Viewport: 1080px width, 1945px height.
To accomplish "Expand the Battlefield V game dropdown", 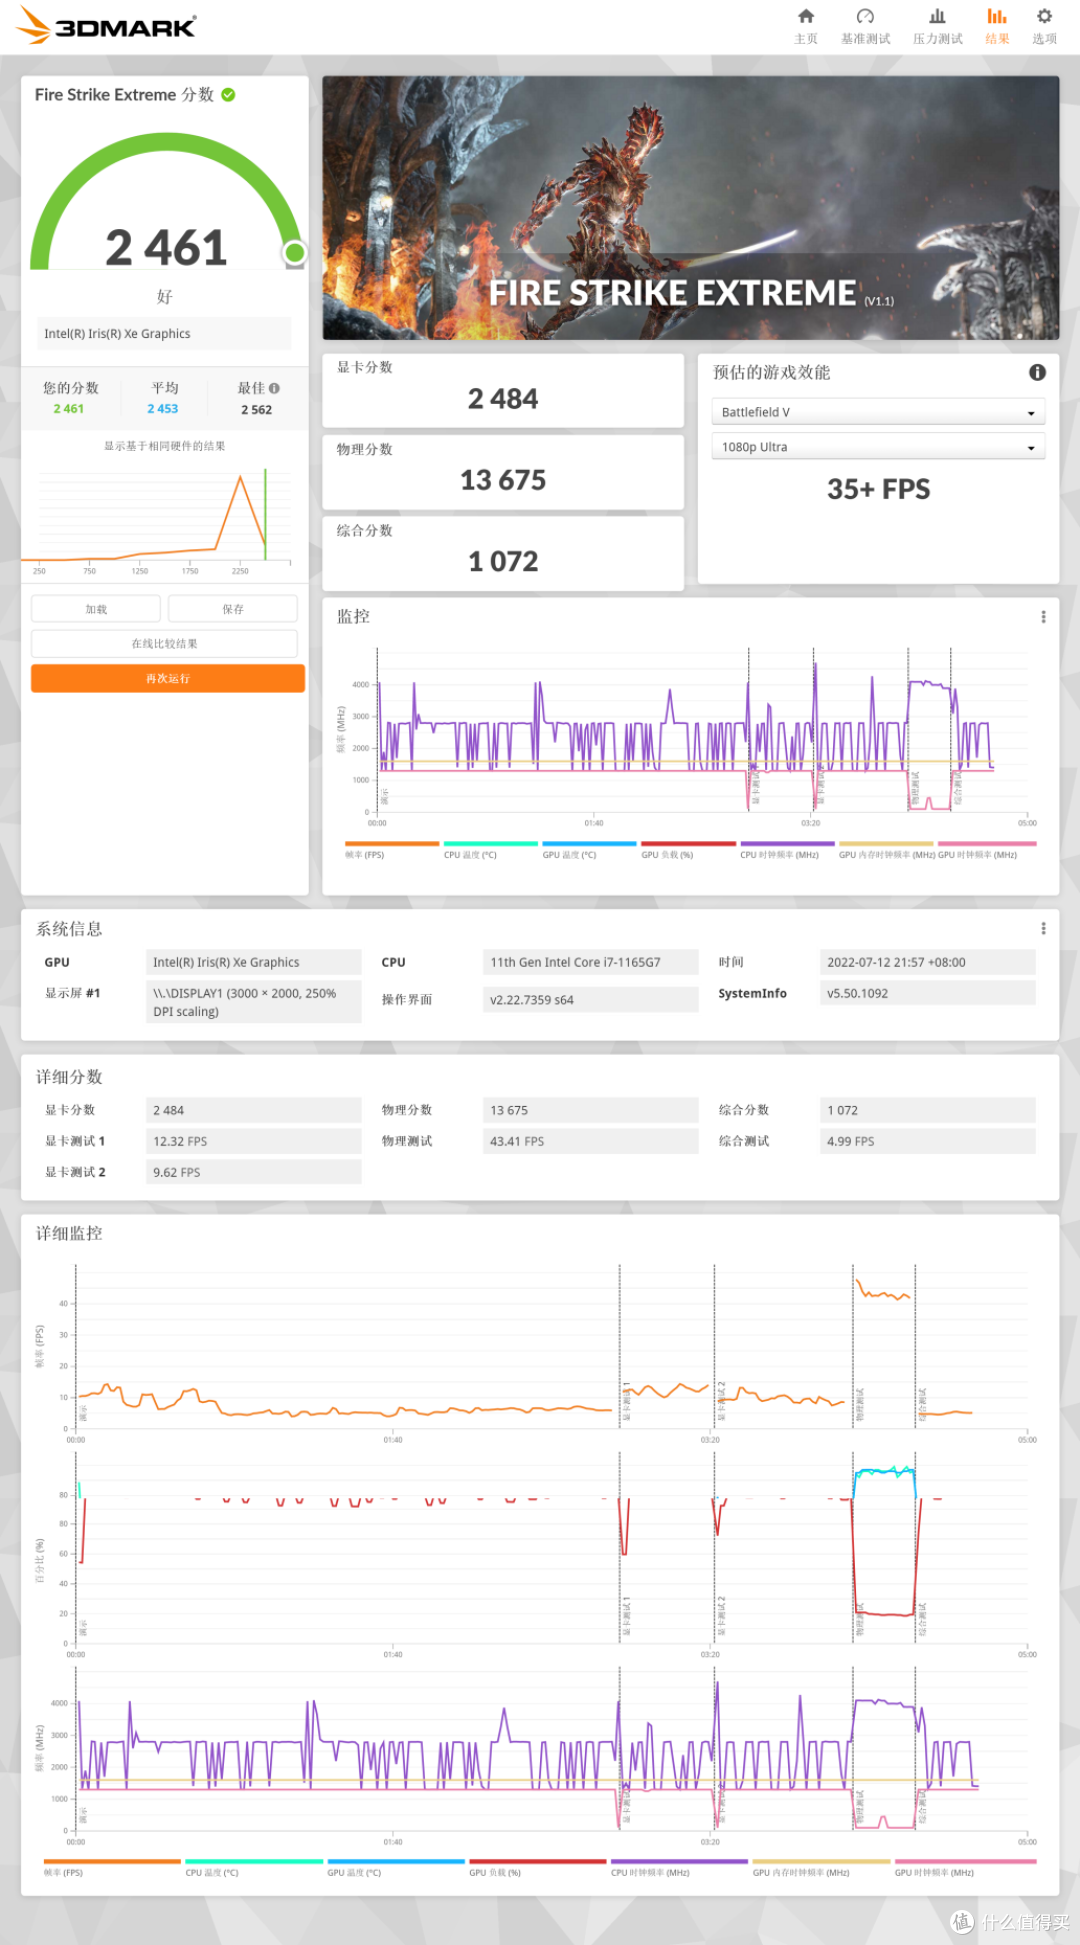I will [x=878, y=412].
